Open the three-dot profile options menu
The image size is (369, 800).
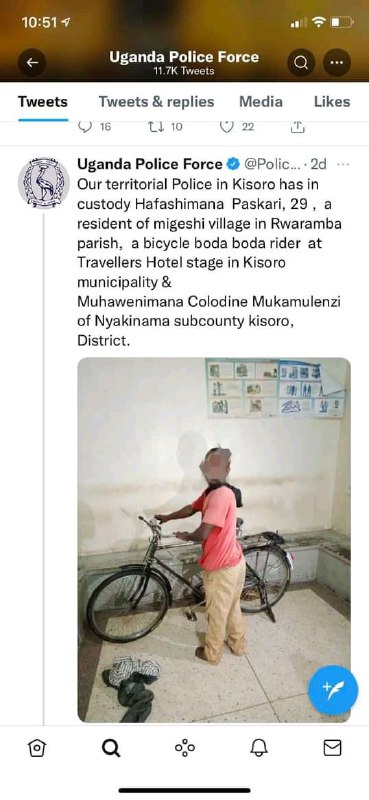pos(337,62)
